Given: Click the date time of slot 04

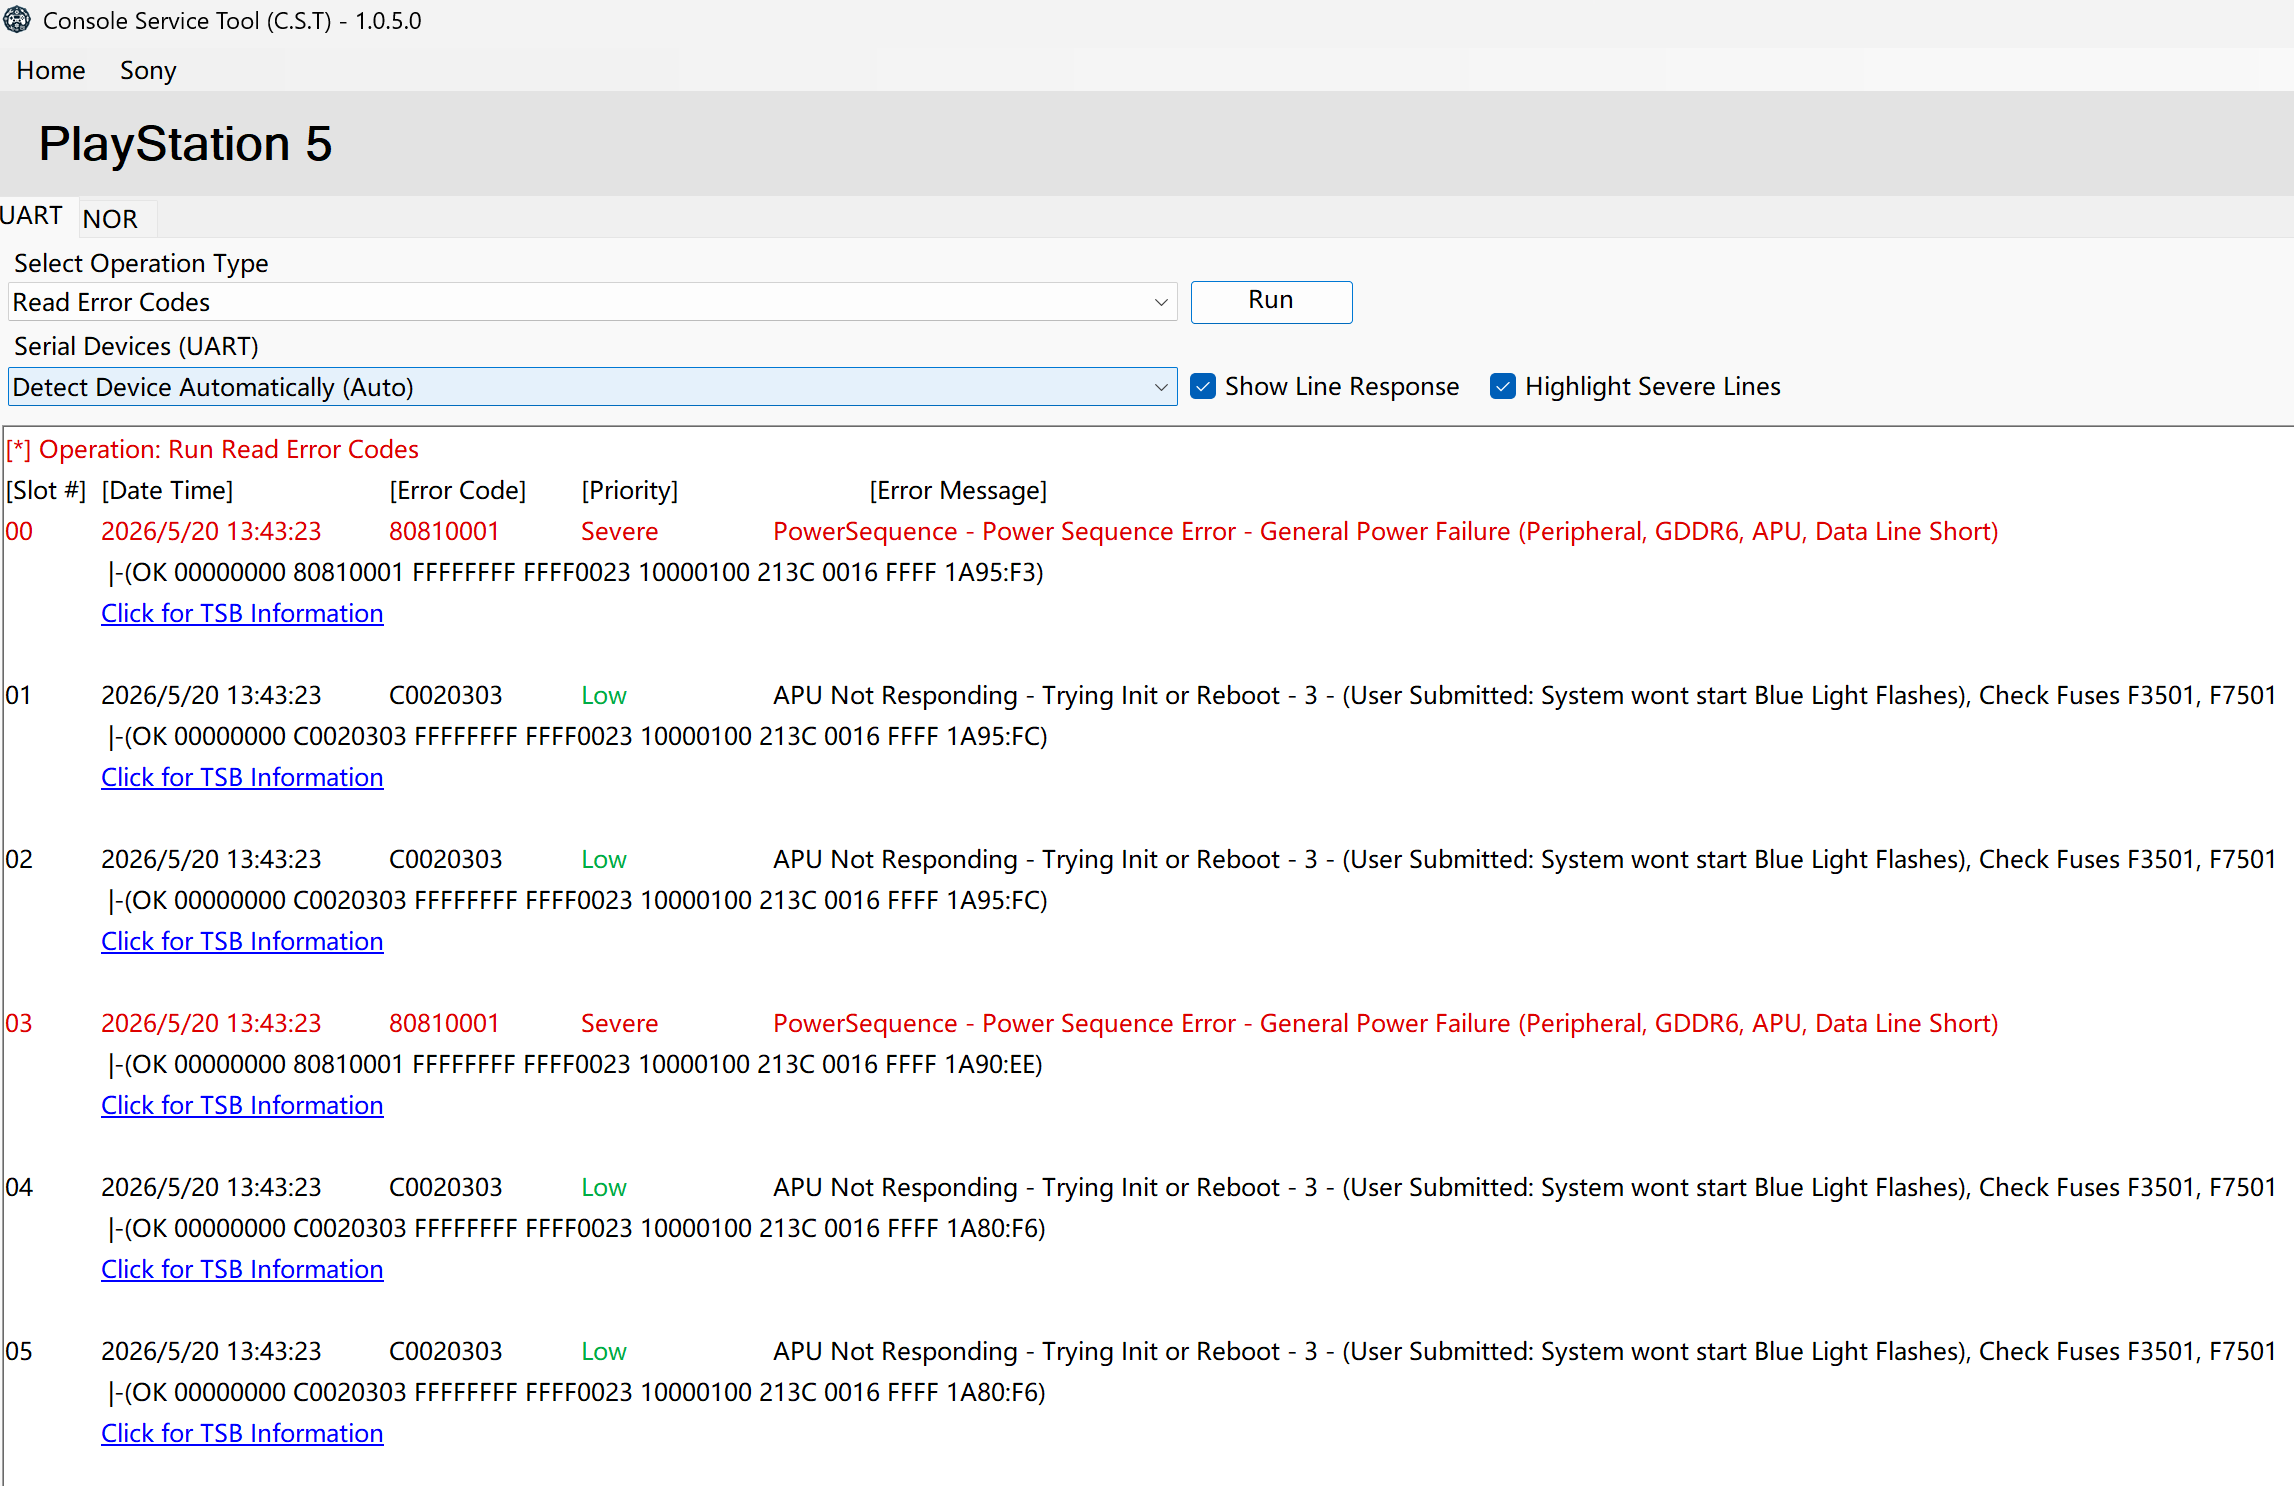Looking at the screenshot, I should 211,1187.
